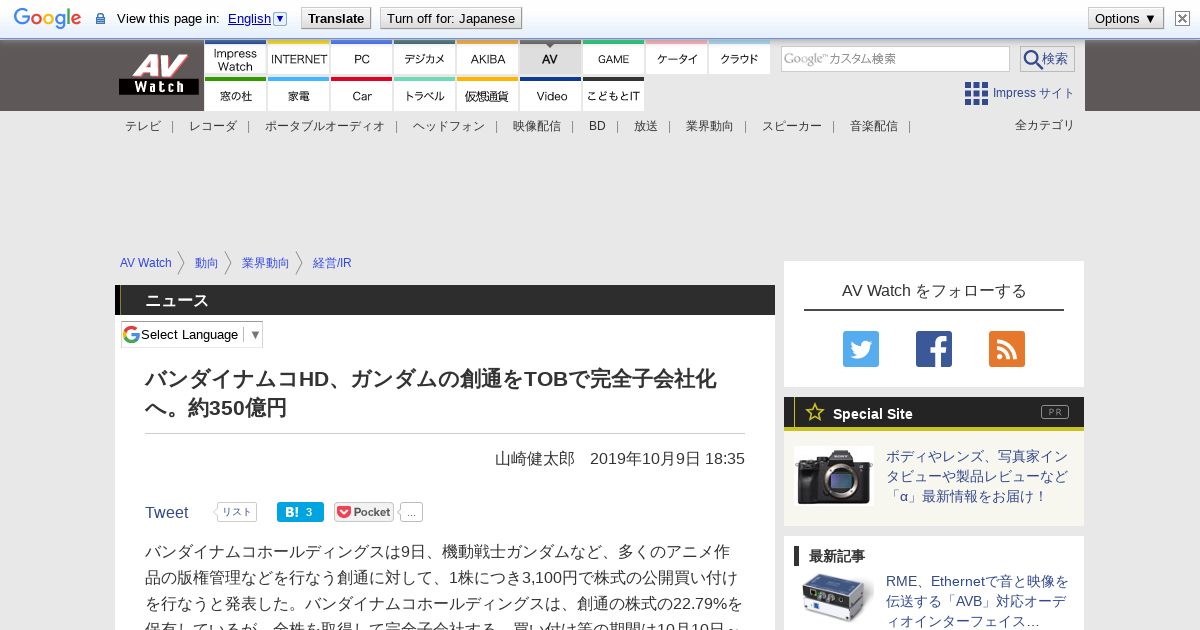Go to 音楽配信 category
Image resolution: width=1200 pixels, height=630 pixels.
coord(874,126)
